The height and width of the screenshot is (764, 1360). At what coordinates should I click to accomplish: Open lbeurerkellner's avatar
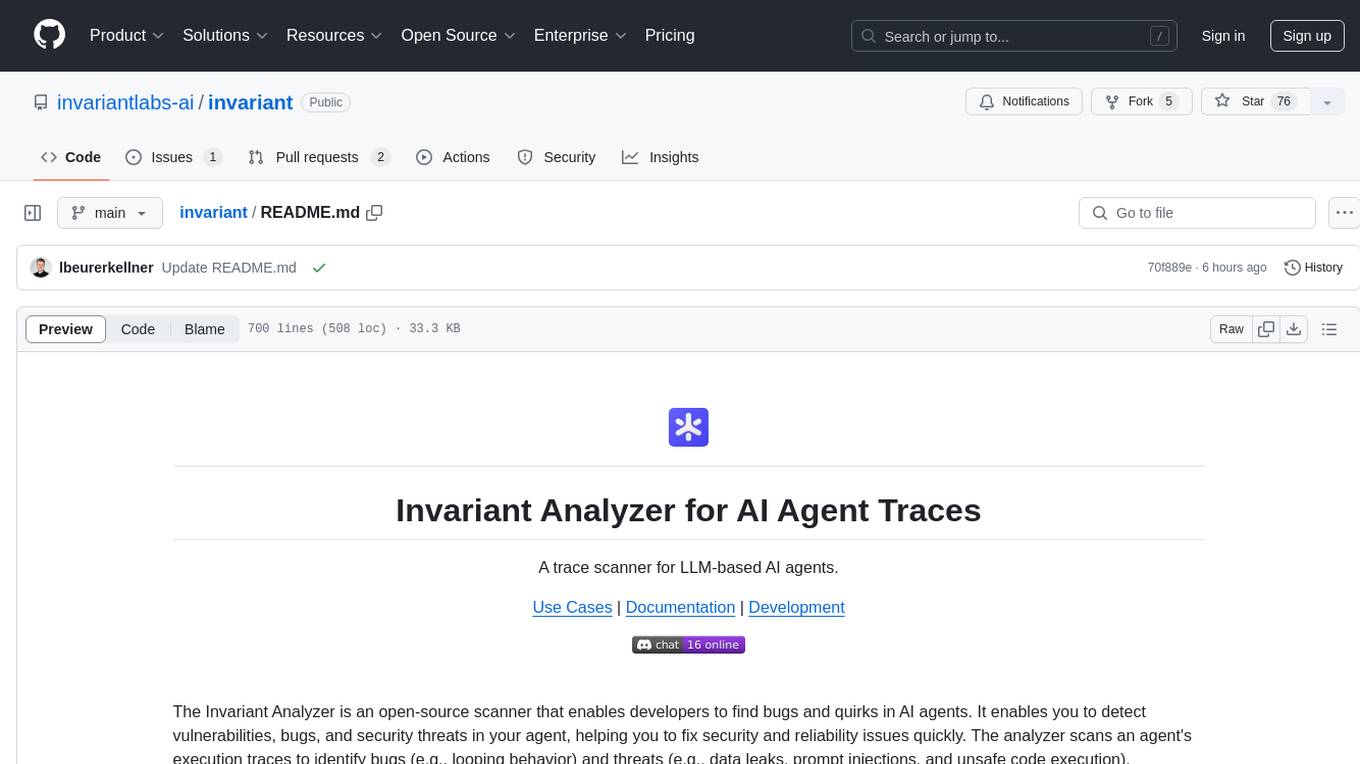(41, 267)
